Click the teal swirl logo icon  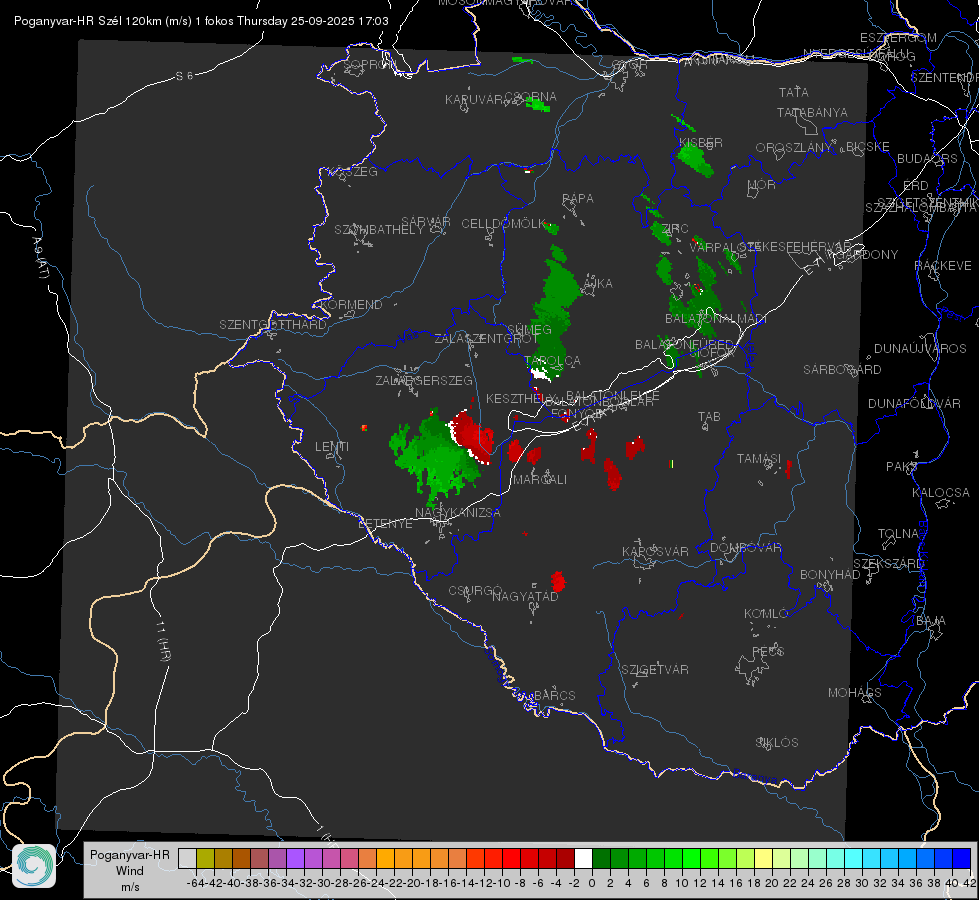pos(34,866)
